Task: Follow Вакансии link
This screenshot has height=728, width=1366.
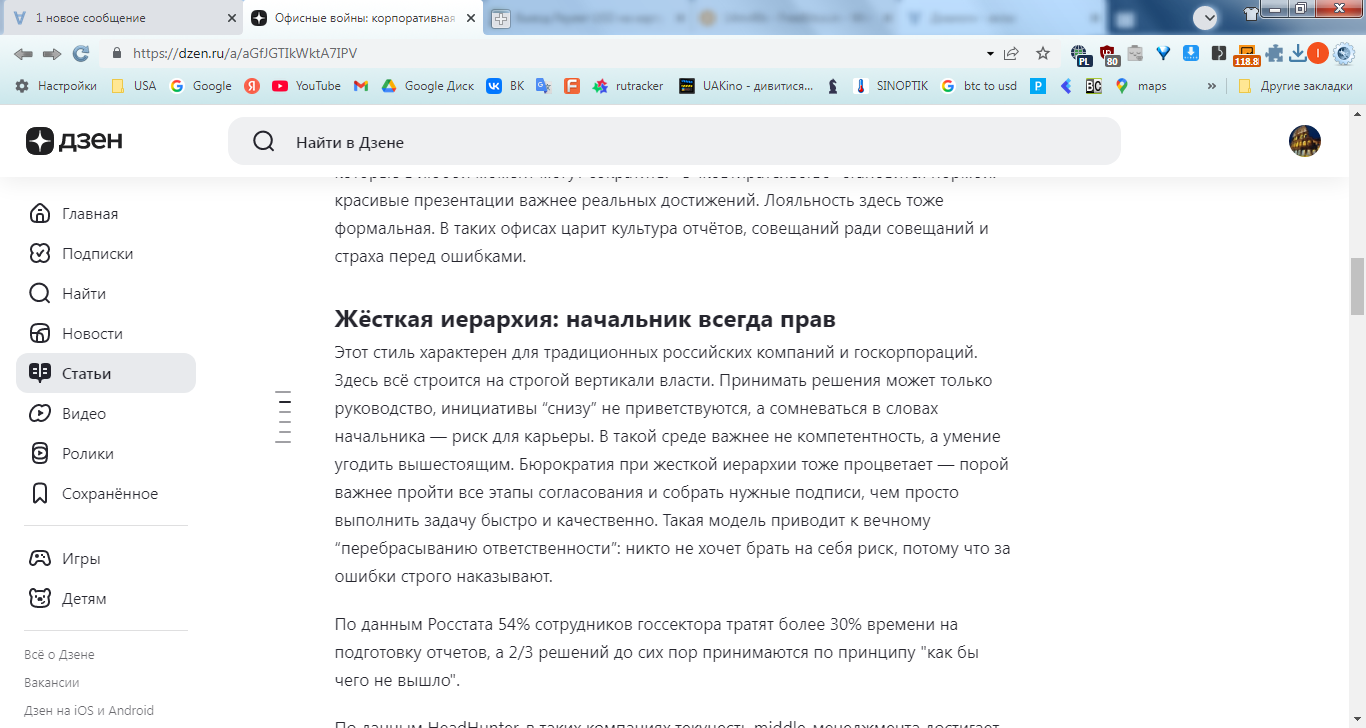Action: pos(52,683)
